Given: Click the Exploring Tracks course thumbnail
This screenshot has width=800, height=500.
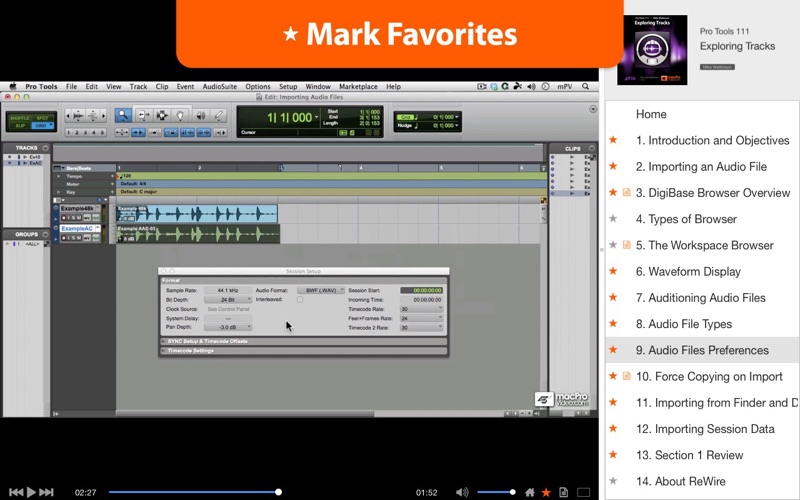Looking at the screenshot, I should tap(652, 50).
